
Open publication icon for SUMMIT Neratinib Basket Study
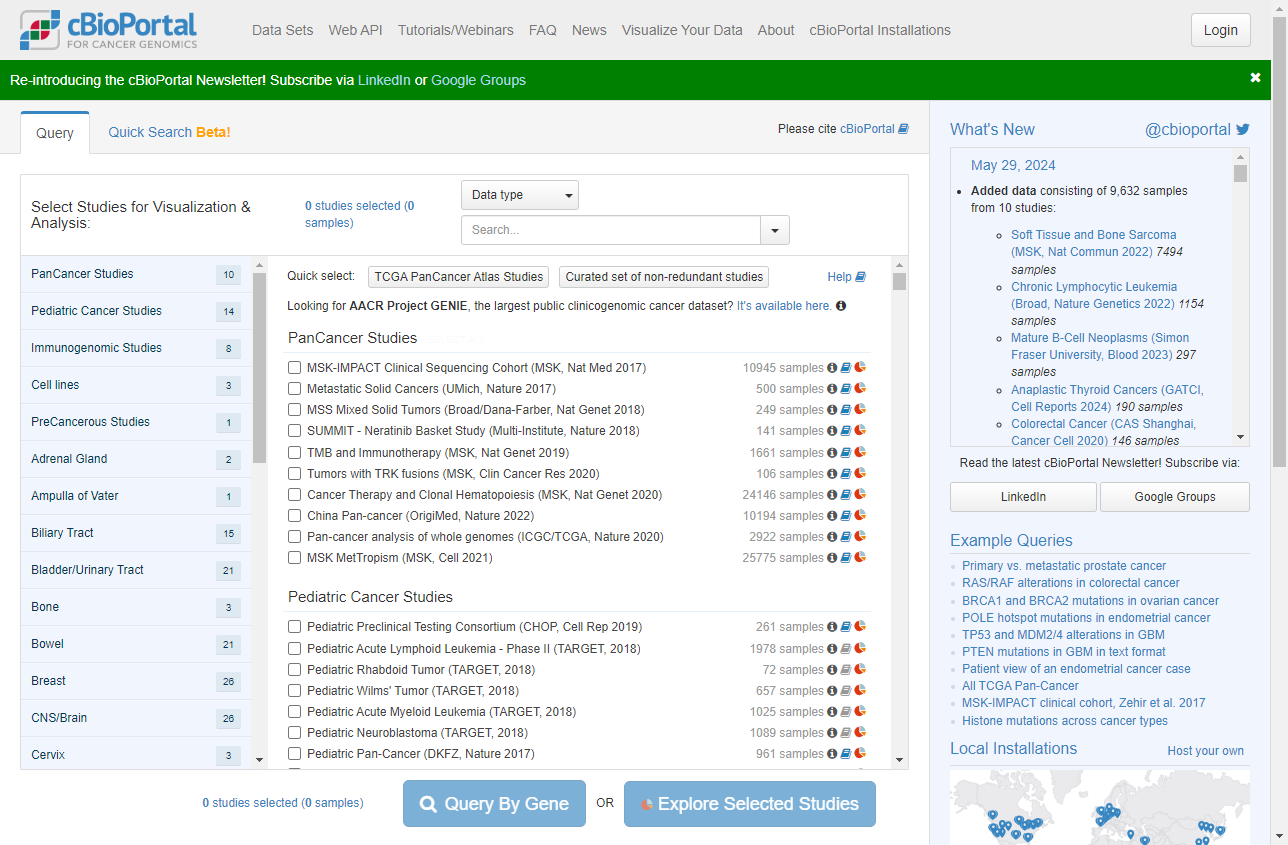click(x=846, y=431)
